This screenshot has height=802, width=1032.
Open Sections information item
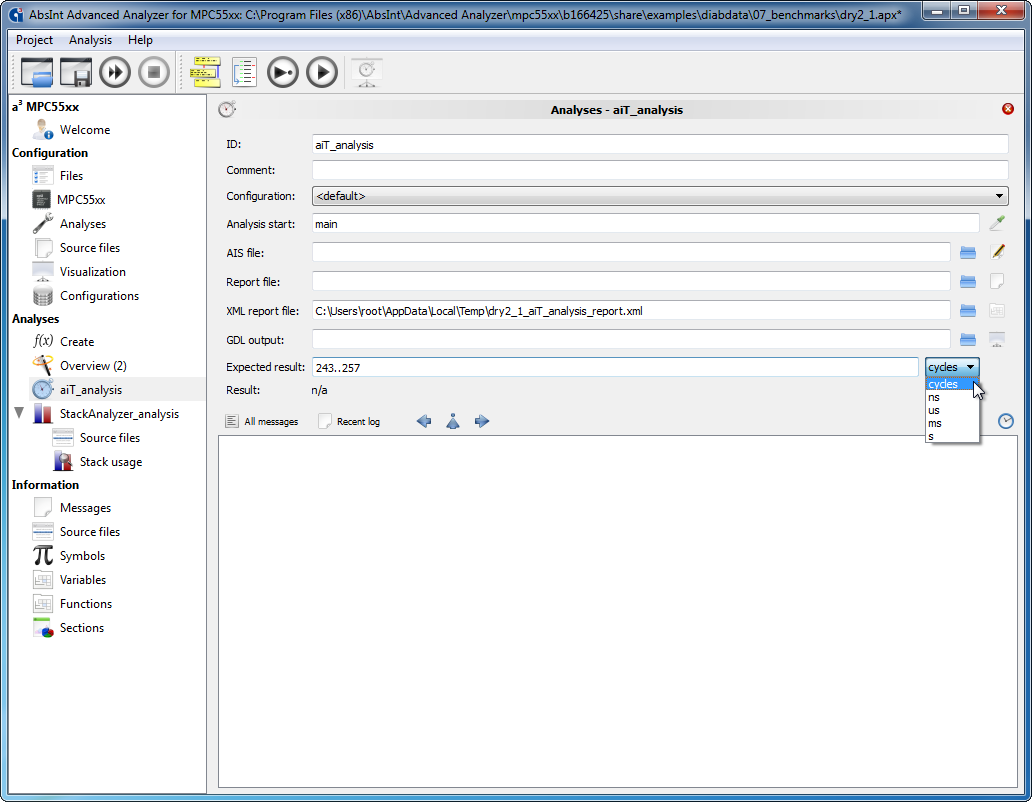coord(82,628)
